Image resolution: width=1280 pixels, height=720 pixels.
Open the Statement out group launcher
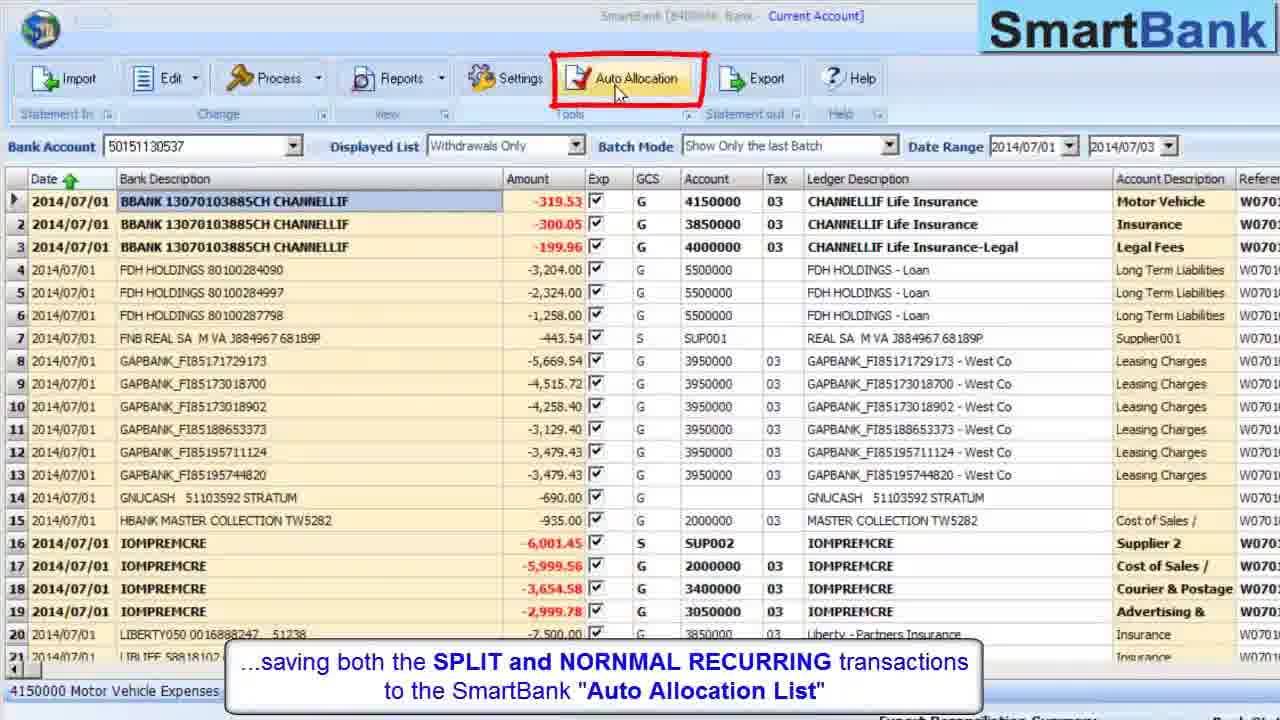(x=798, y=115)
